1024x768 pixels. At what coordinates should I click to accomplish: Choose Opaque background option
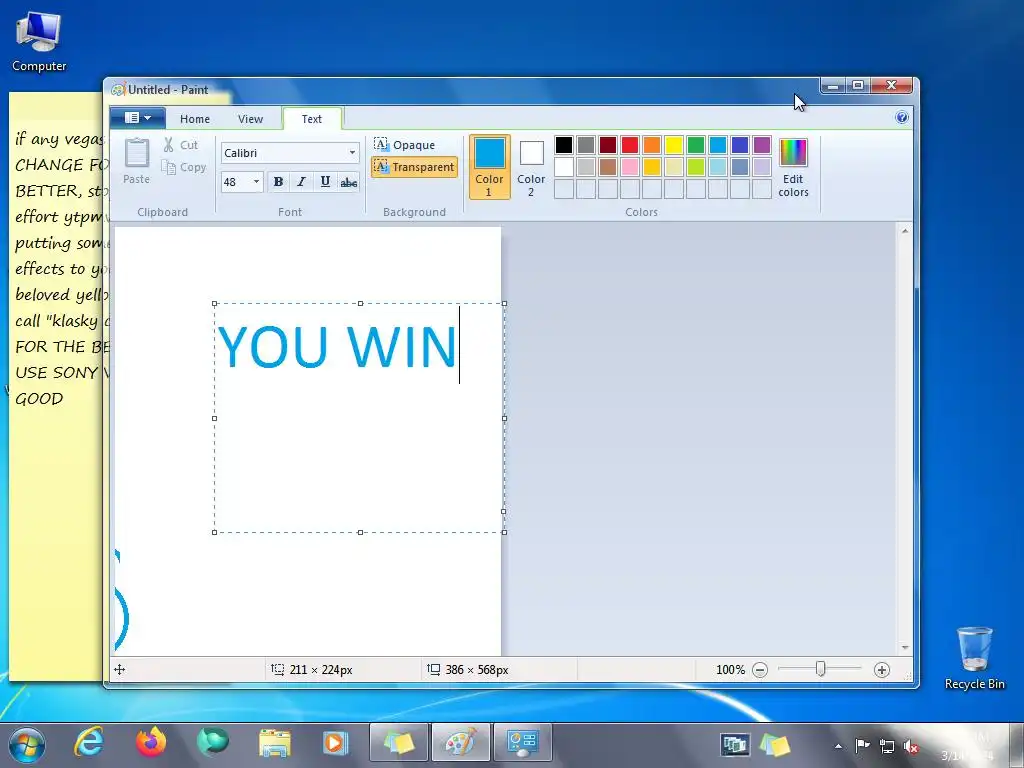pyautogui.click(x=405, y=144)
